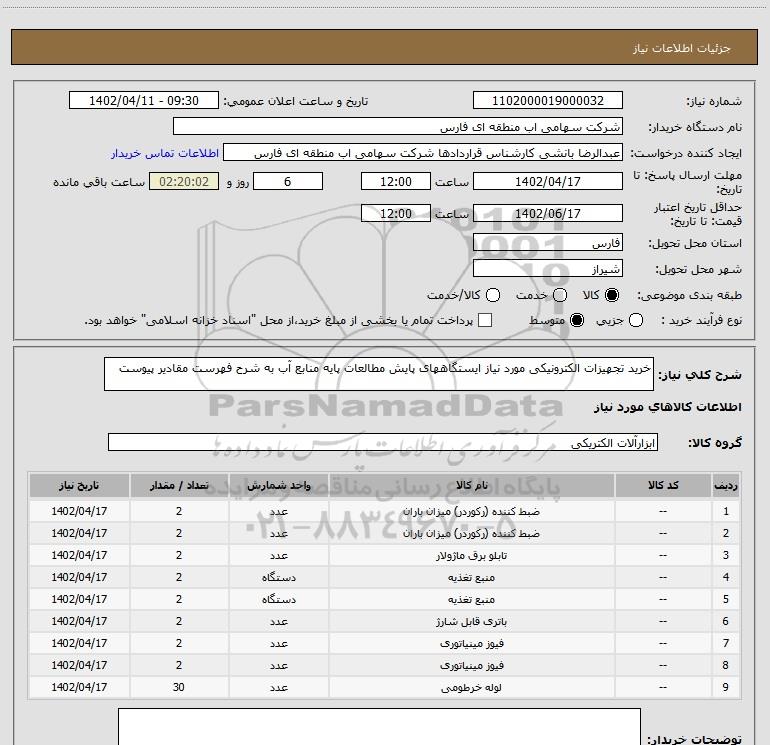Click the remaining time counter 02:20:02
Screen dimensions: 770x745
184,182
